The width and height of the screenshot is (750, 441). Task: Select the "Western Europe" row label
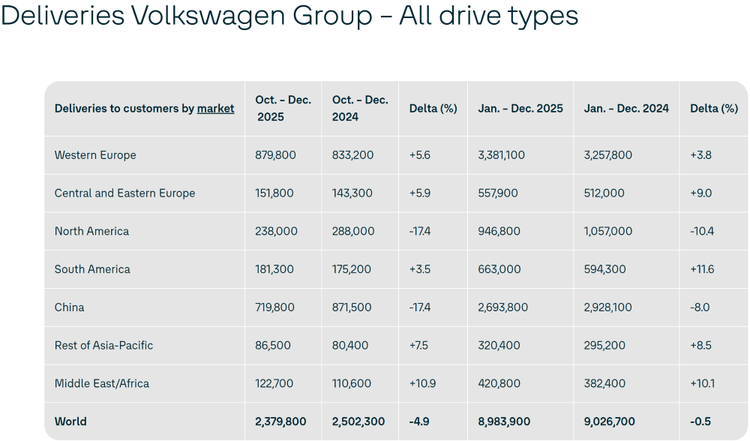95,155
